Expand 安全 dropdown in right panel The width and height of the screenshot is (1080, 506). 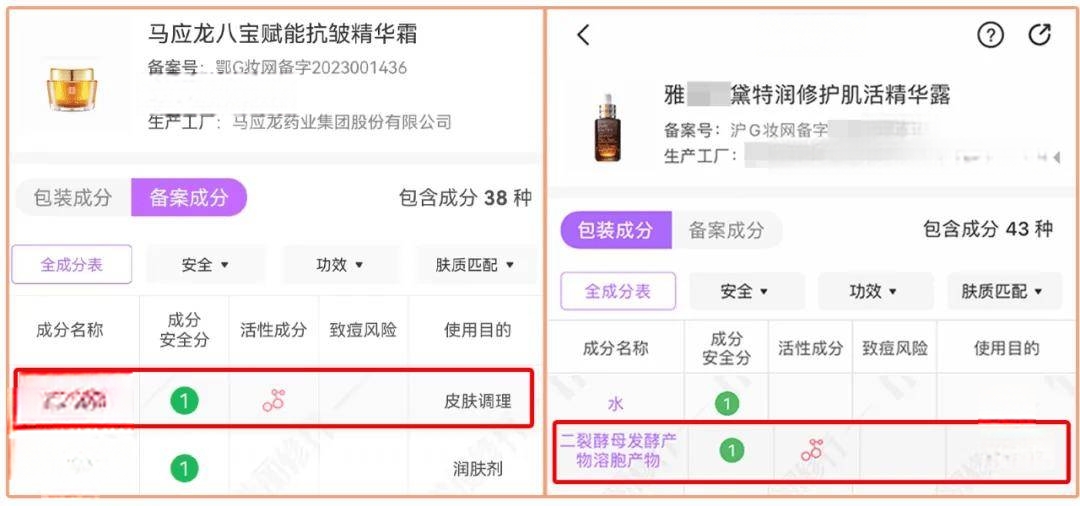tap(745, 291)
